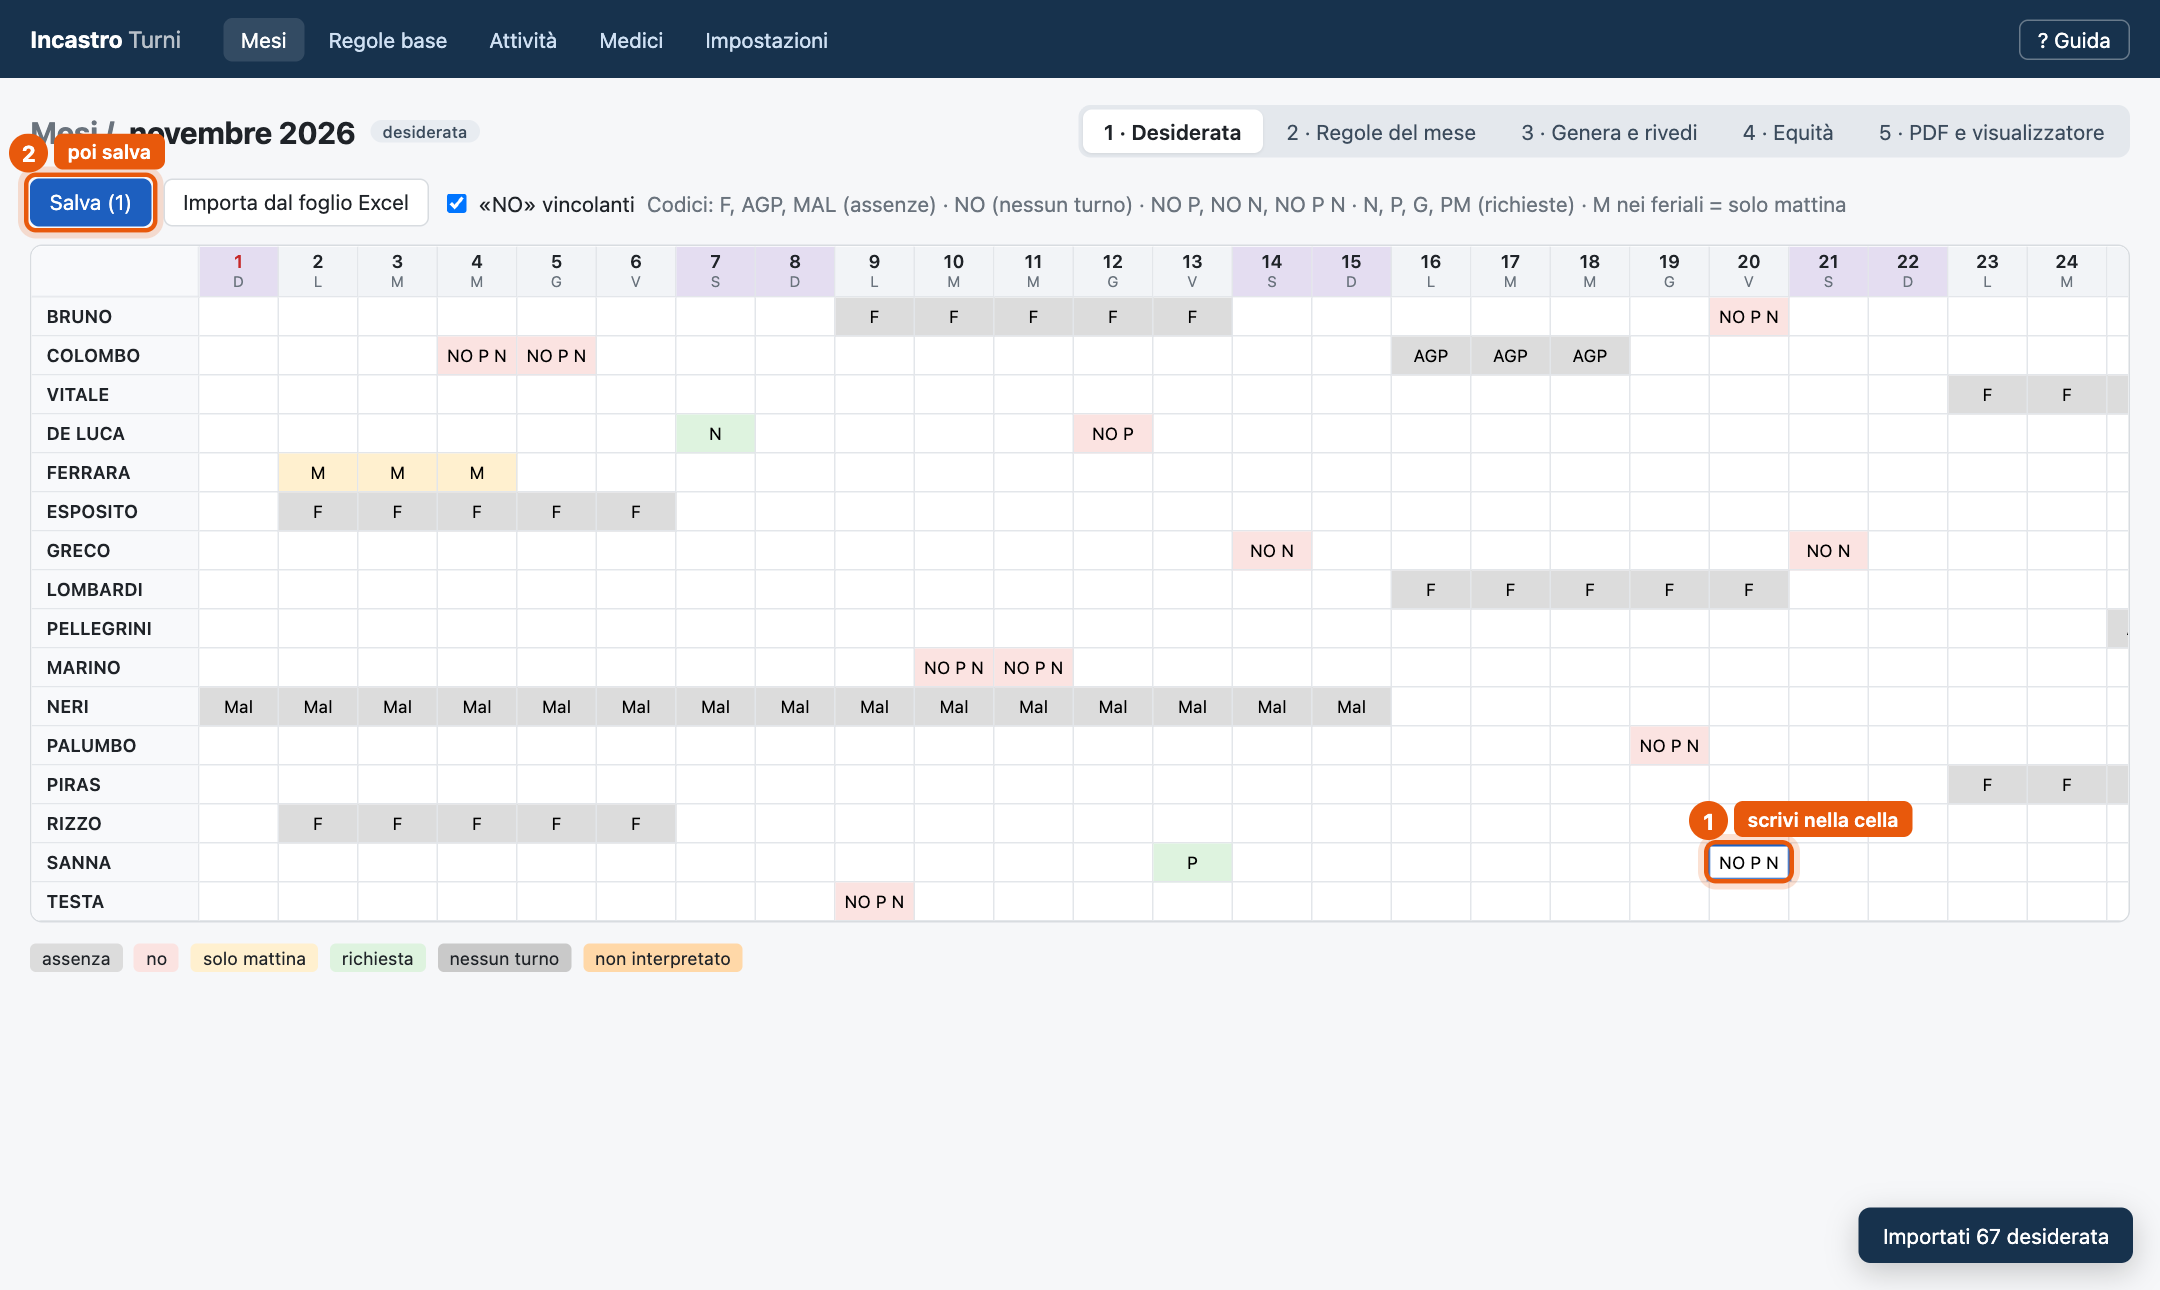Dismiss the Importati 67 desiderata toast
Viewport: 2160px width, 1290px height.
pyautogui.click(x=1995, y=1236)
